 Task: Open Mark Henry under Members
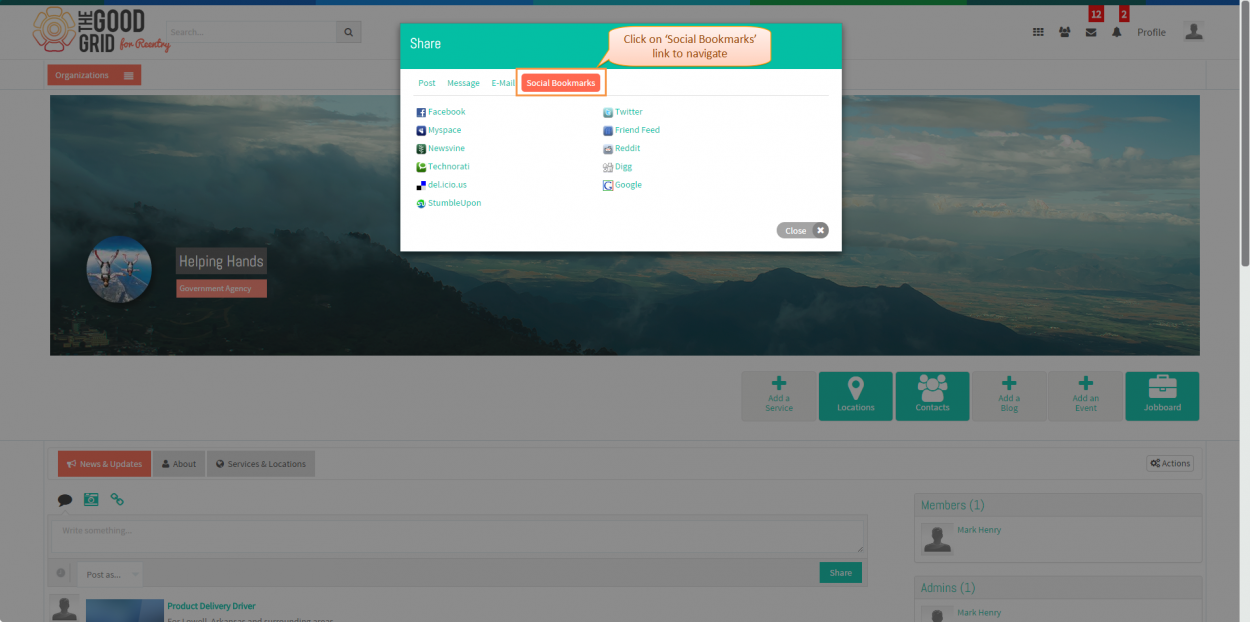pos(979,530)
